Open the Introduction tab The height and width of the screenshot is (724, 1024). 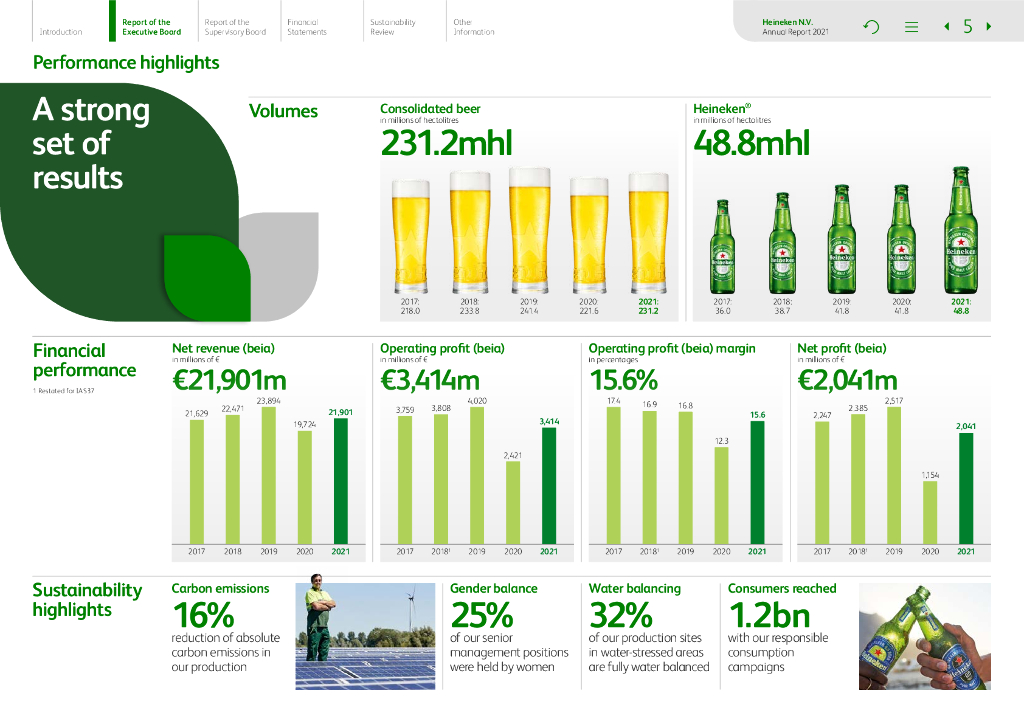click(x=61, y=31)
